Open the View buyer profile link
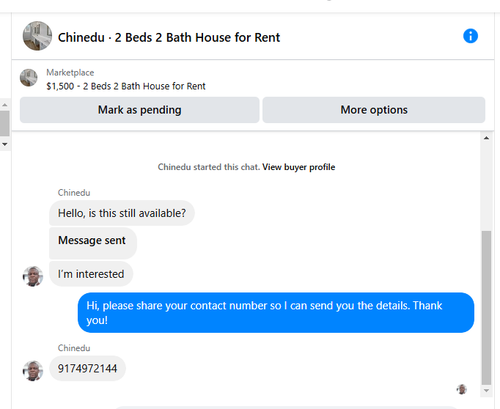This screenshot has width=500, height=409. coord(299,167)
